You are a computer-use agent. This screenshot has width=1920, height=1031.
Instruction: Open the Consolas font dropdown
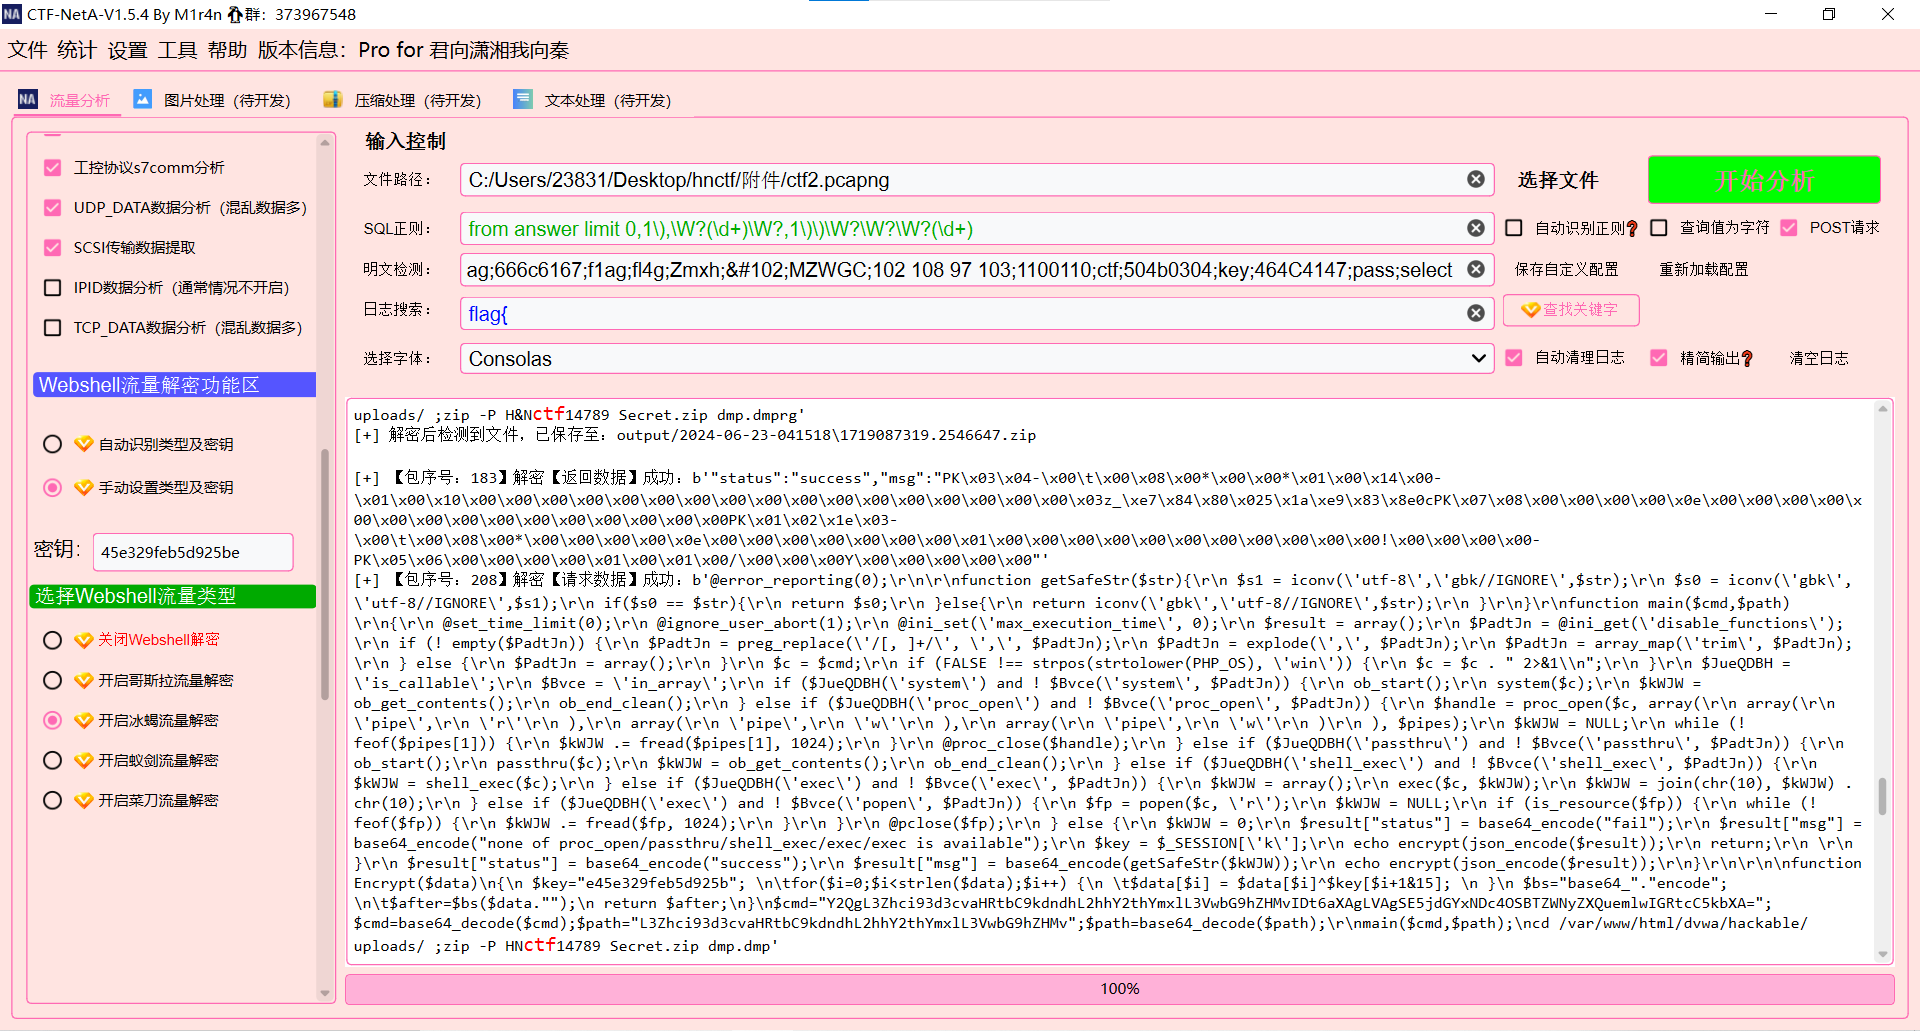976,358
